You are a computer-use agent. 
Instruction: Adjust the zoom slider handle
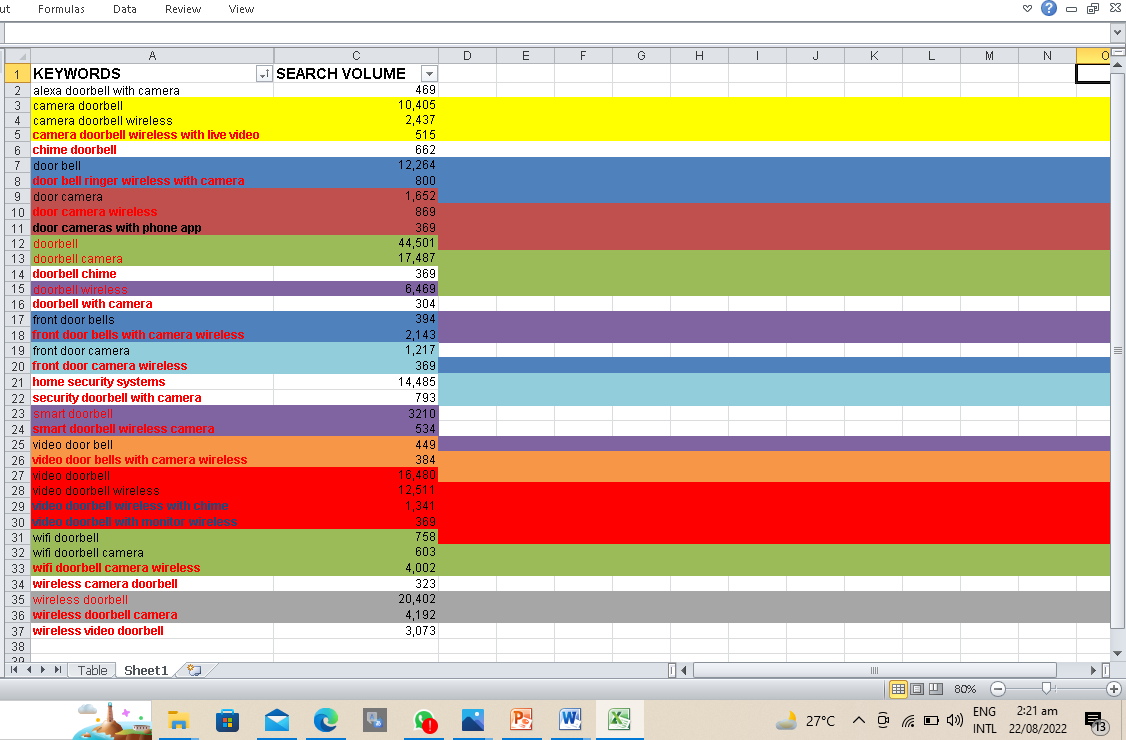point(1046,688)
